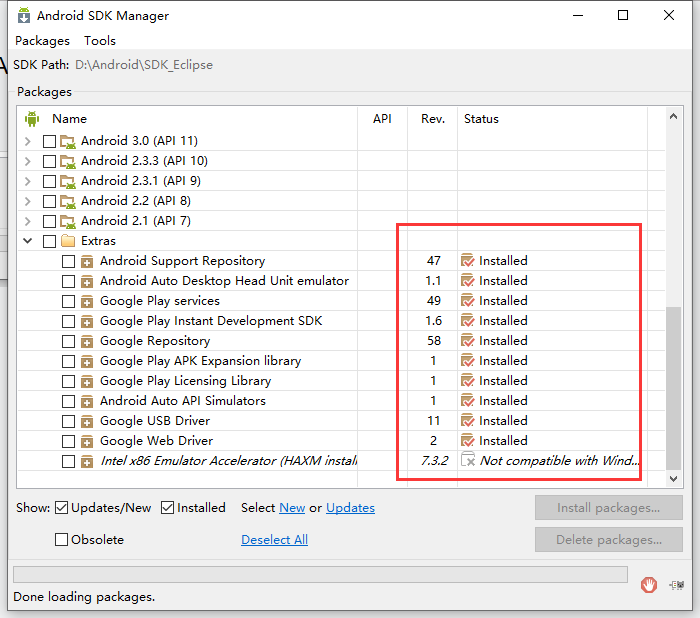Click package icon for Google Play Instant Development SDK
Image resolution: width=700 pixels, height=618 pixels.
pos(87,322)
